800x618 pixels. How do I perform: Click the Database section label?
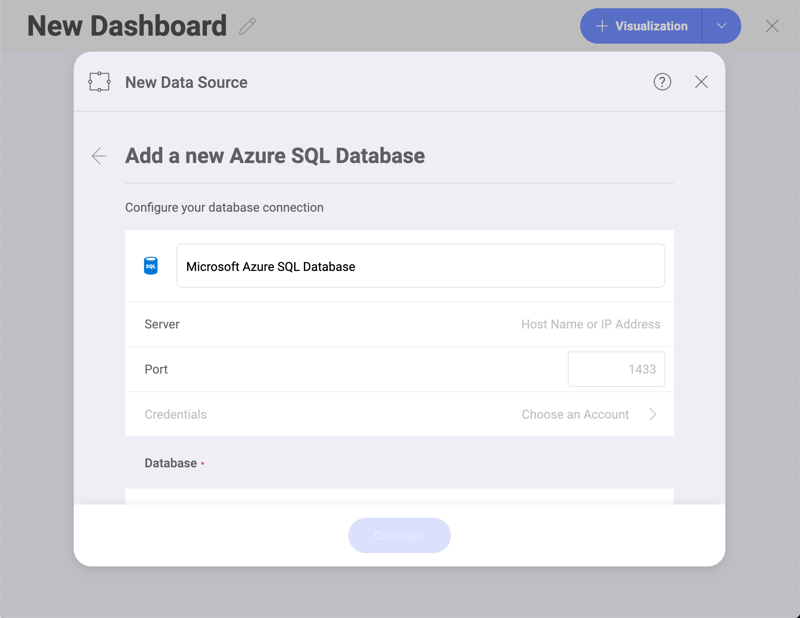click(171, 463)
